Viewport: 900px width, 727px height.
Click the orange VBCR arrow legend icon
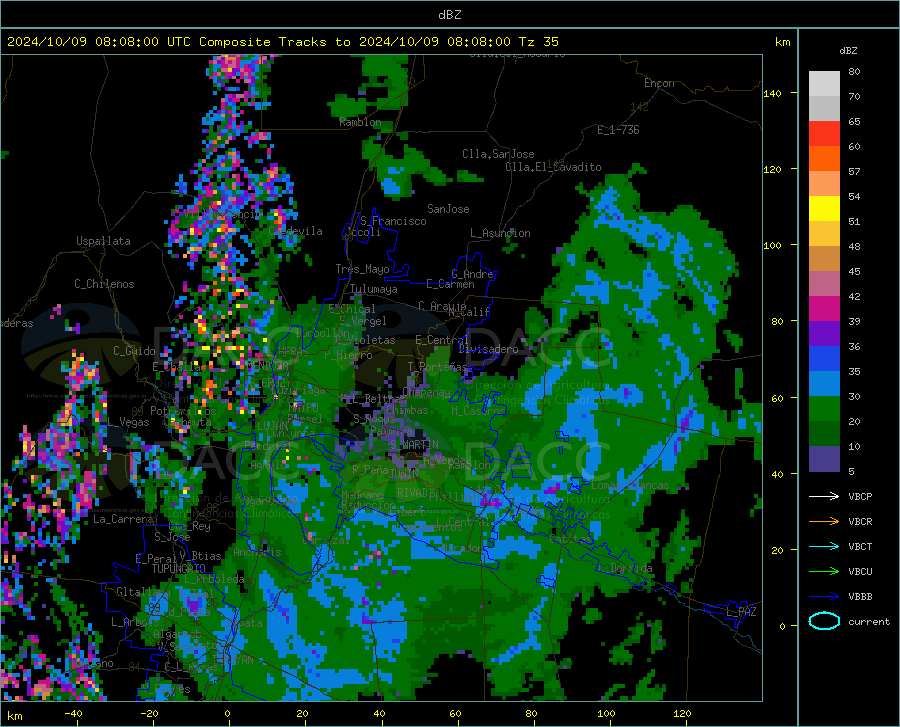(x=824, y=522)
